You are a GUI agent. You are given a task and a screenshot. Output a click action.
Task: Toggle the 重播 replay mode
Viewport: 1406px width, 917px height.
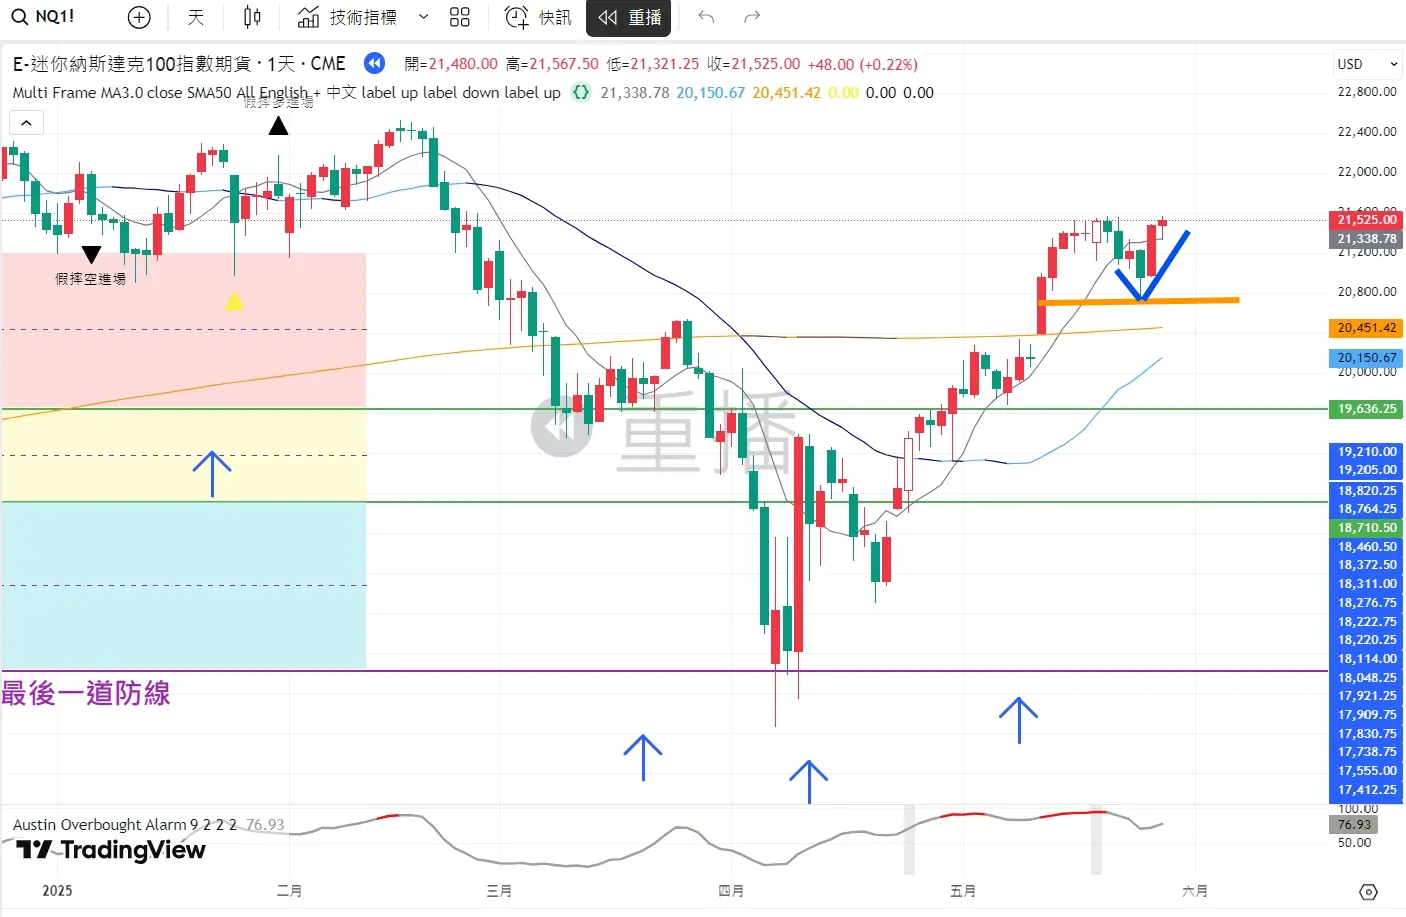click(x=629, y=17)
